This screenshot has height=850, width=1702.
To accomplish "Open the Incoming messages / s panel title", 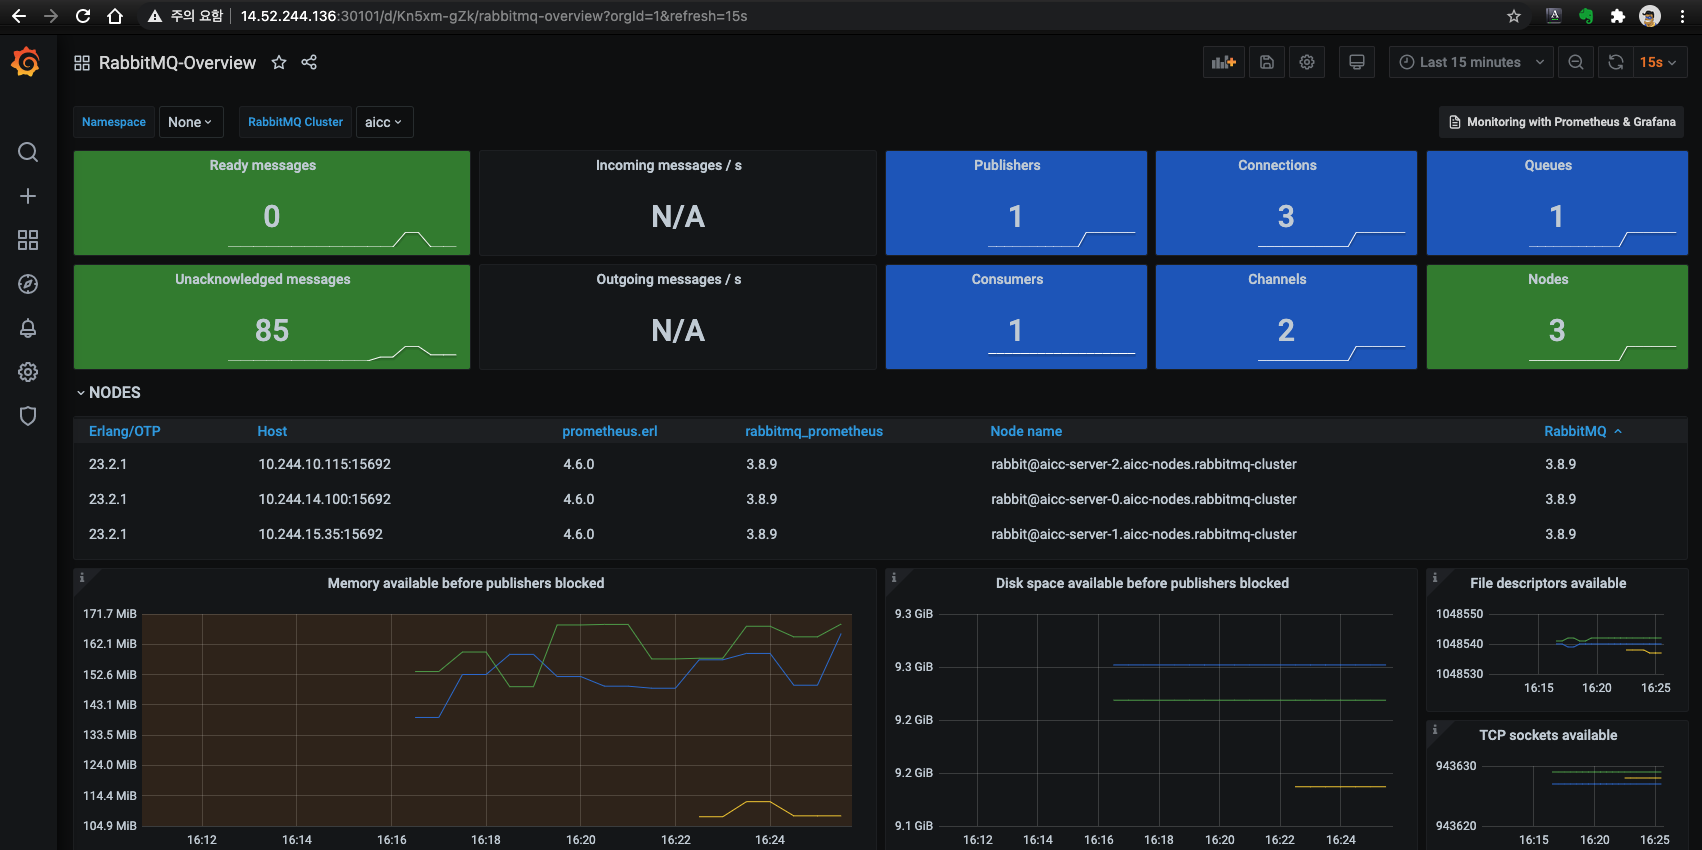I will pos(669,165).
